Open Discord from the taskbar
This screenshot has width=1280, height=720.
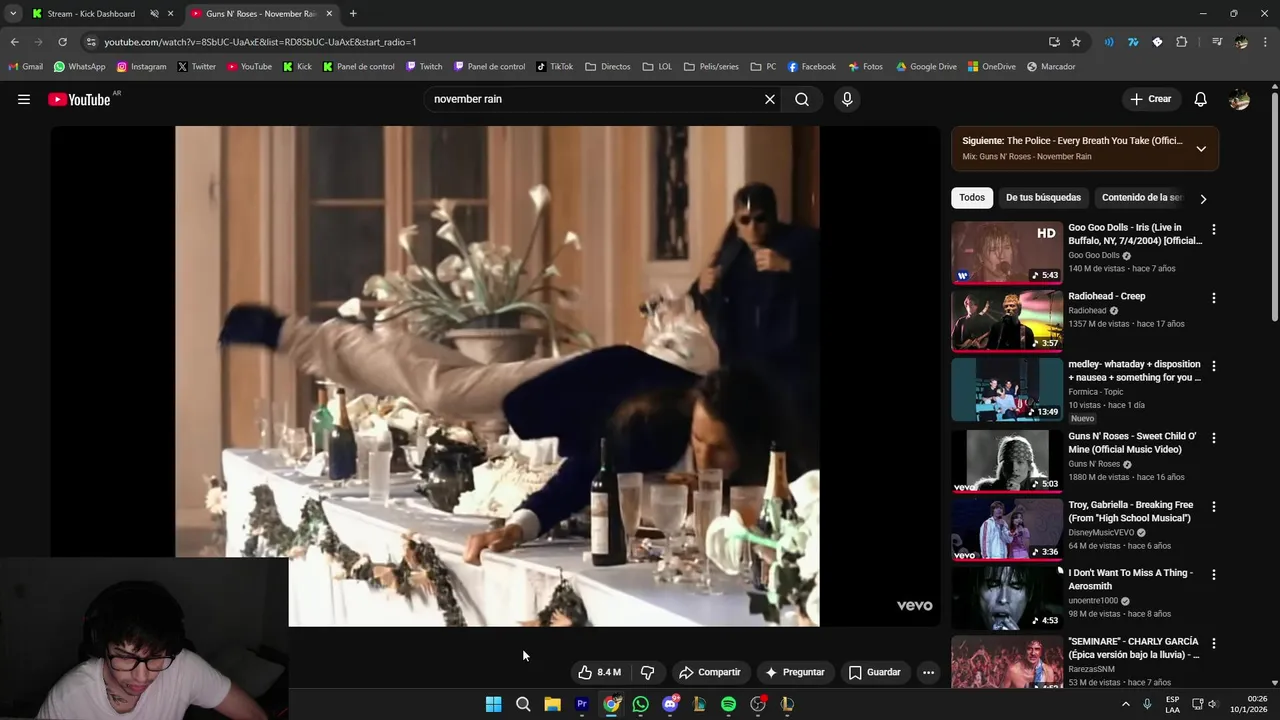coord(670,704)
